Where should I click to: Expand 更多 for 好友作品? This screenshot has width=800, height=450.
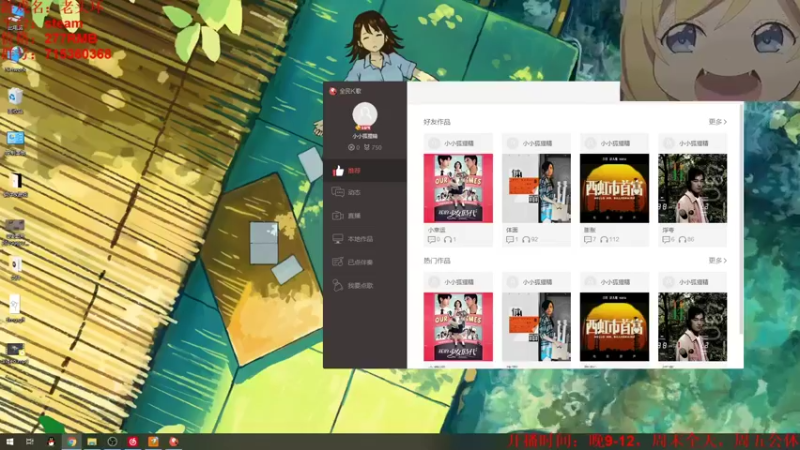[x=717, y=122]
